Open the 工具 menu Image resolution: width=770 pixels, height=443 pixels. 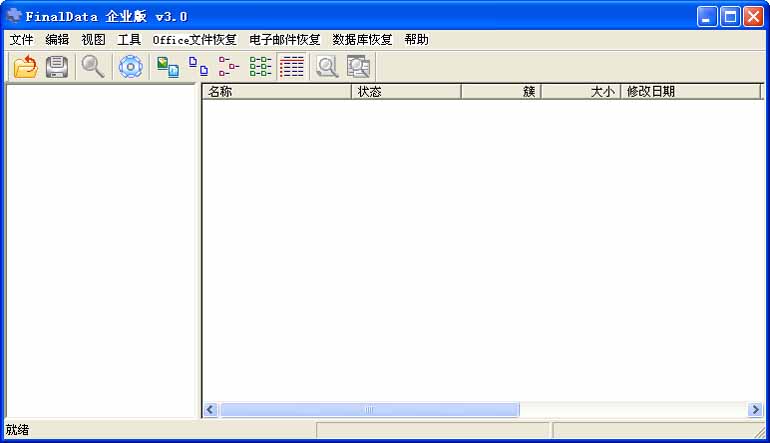pyautogui.click(x=129, y=40)
